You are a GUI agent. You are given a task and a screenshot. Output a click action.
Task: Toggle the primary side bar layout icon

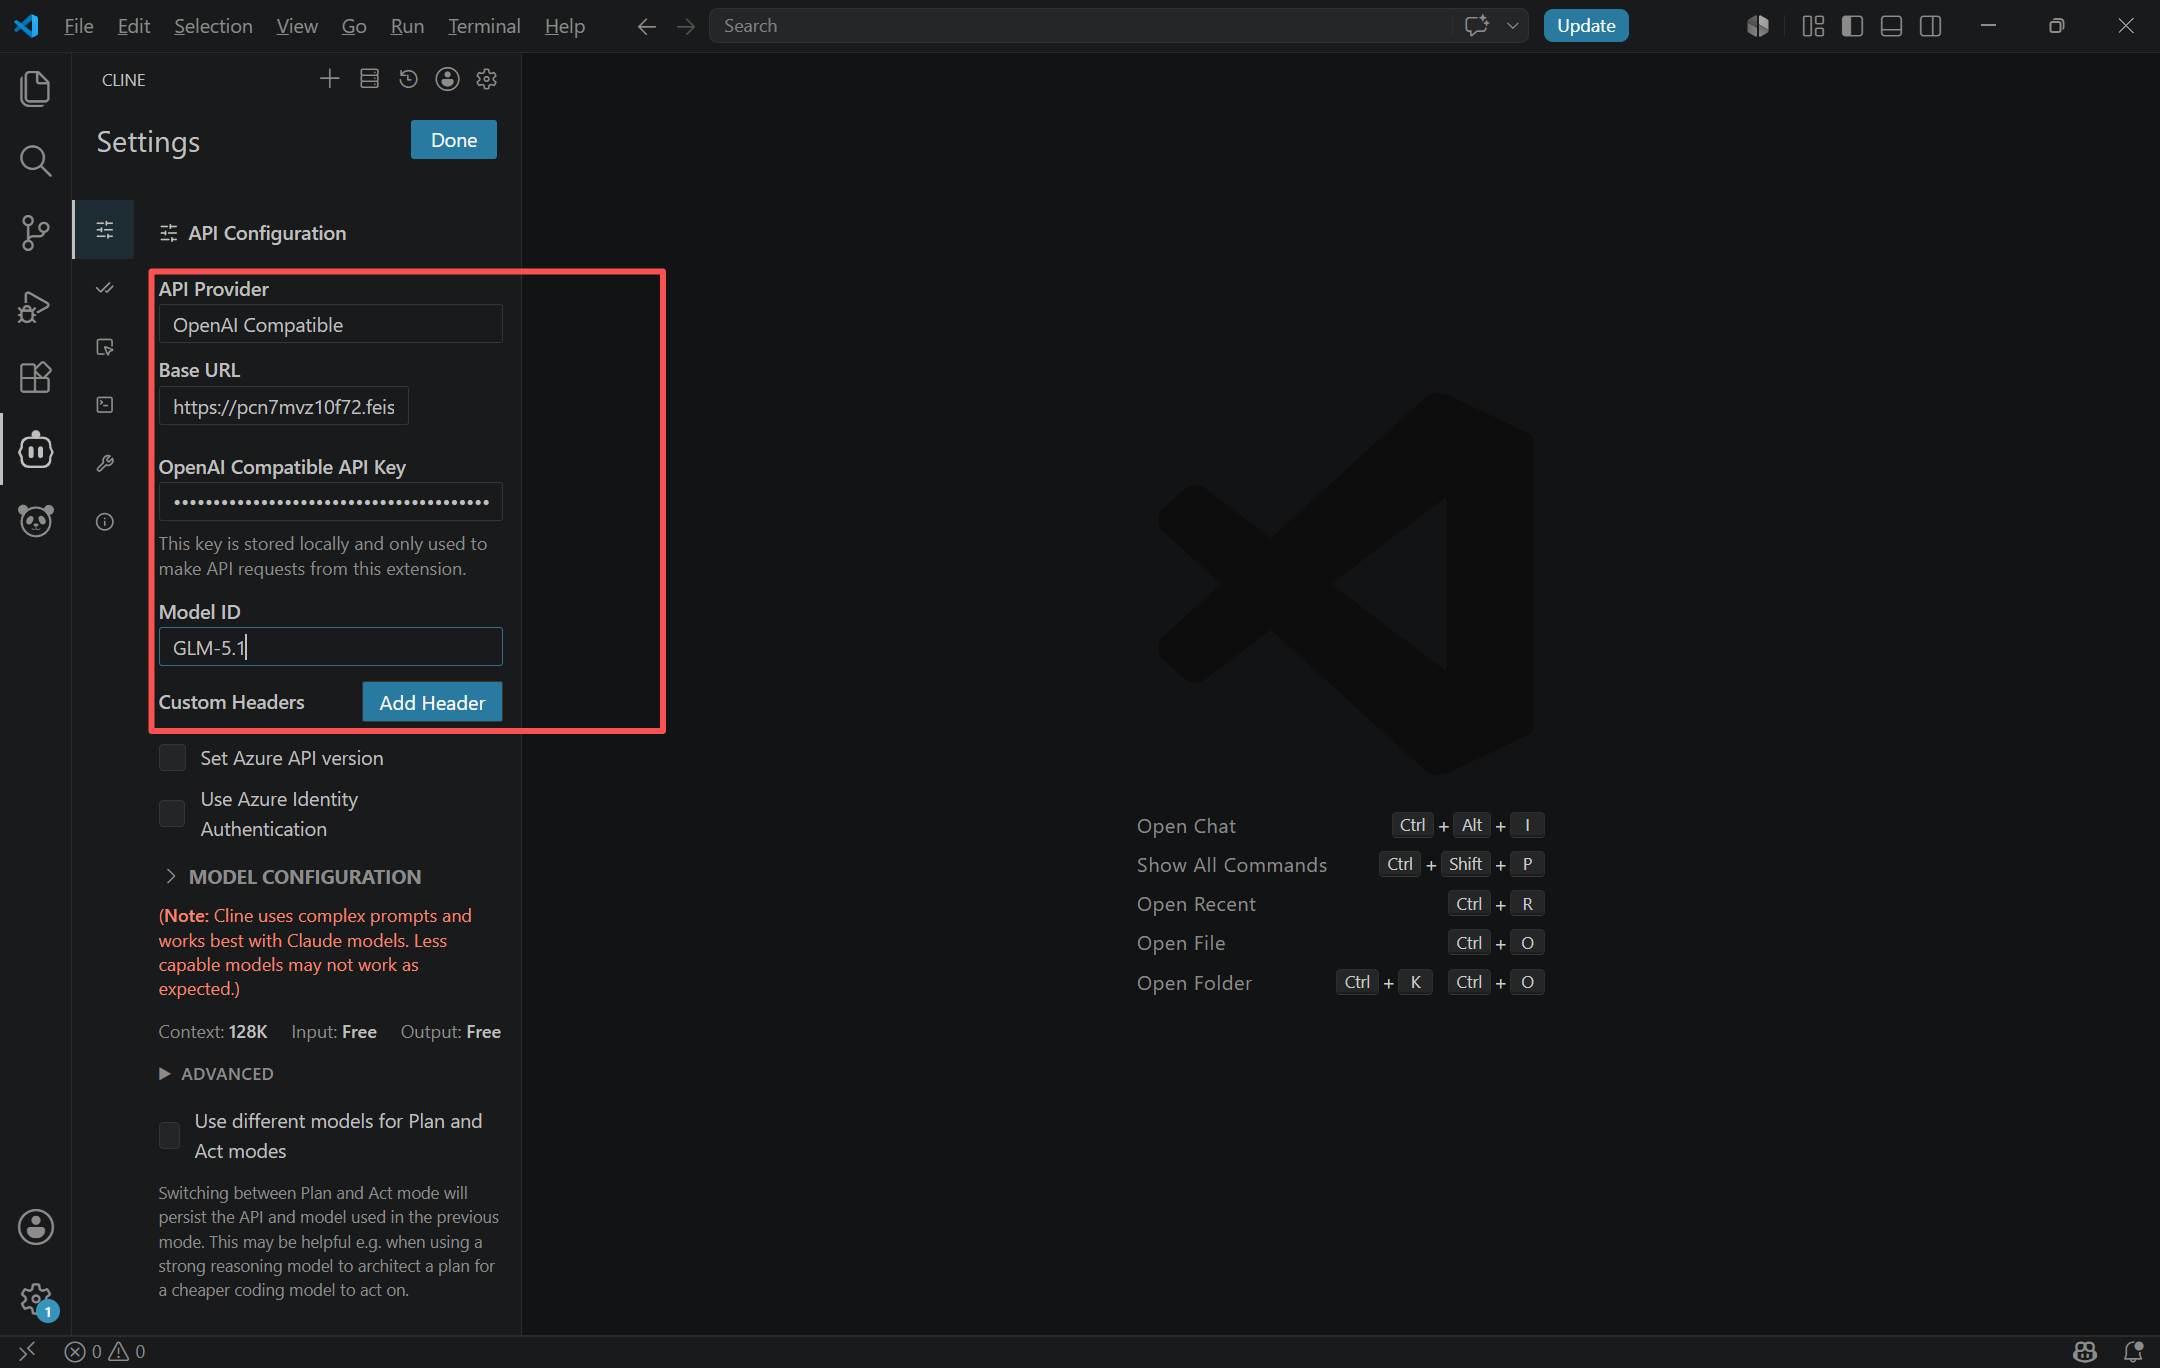coord(1852,26)
